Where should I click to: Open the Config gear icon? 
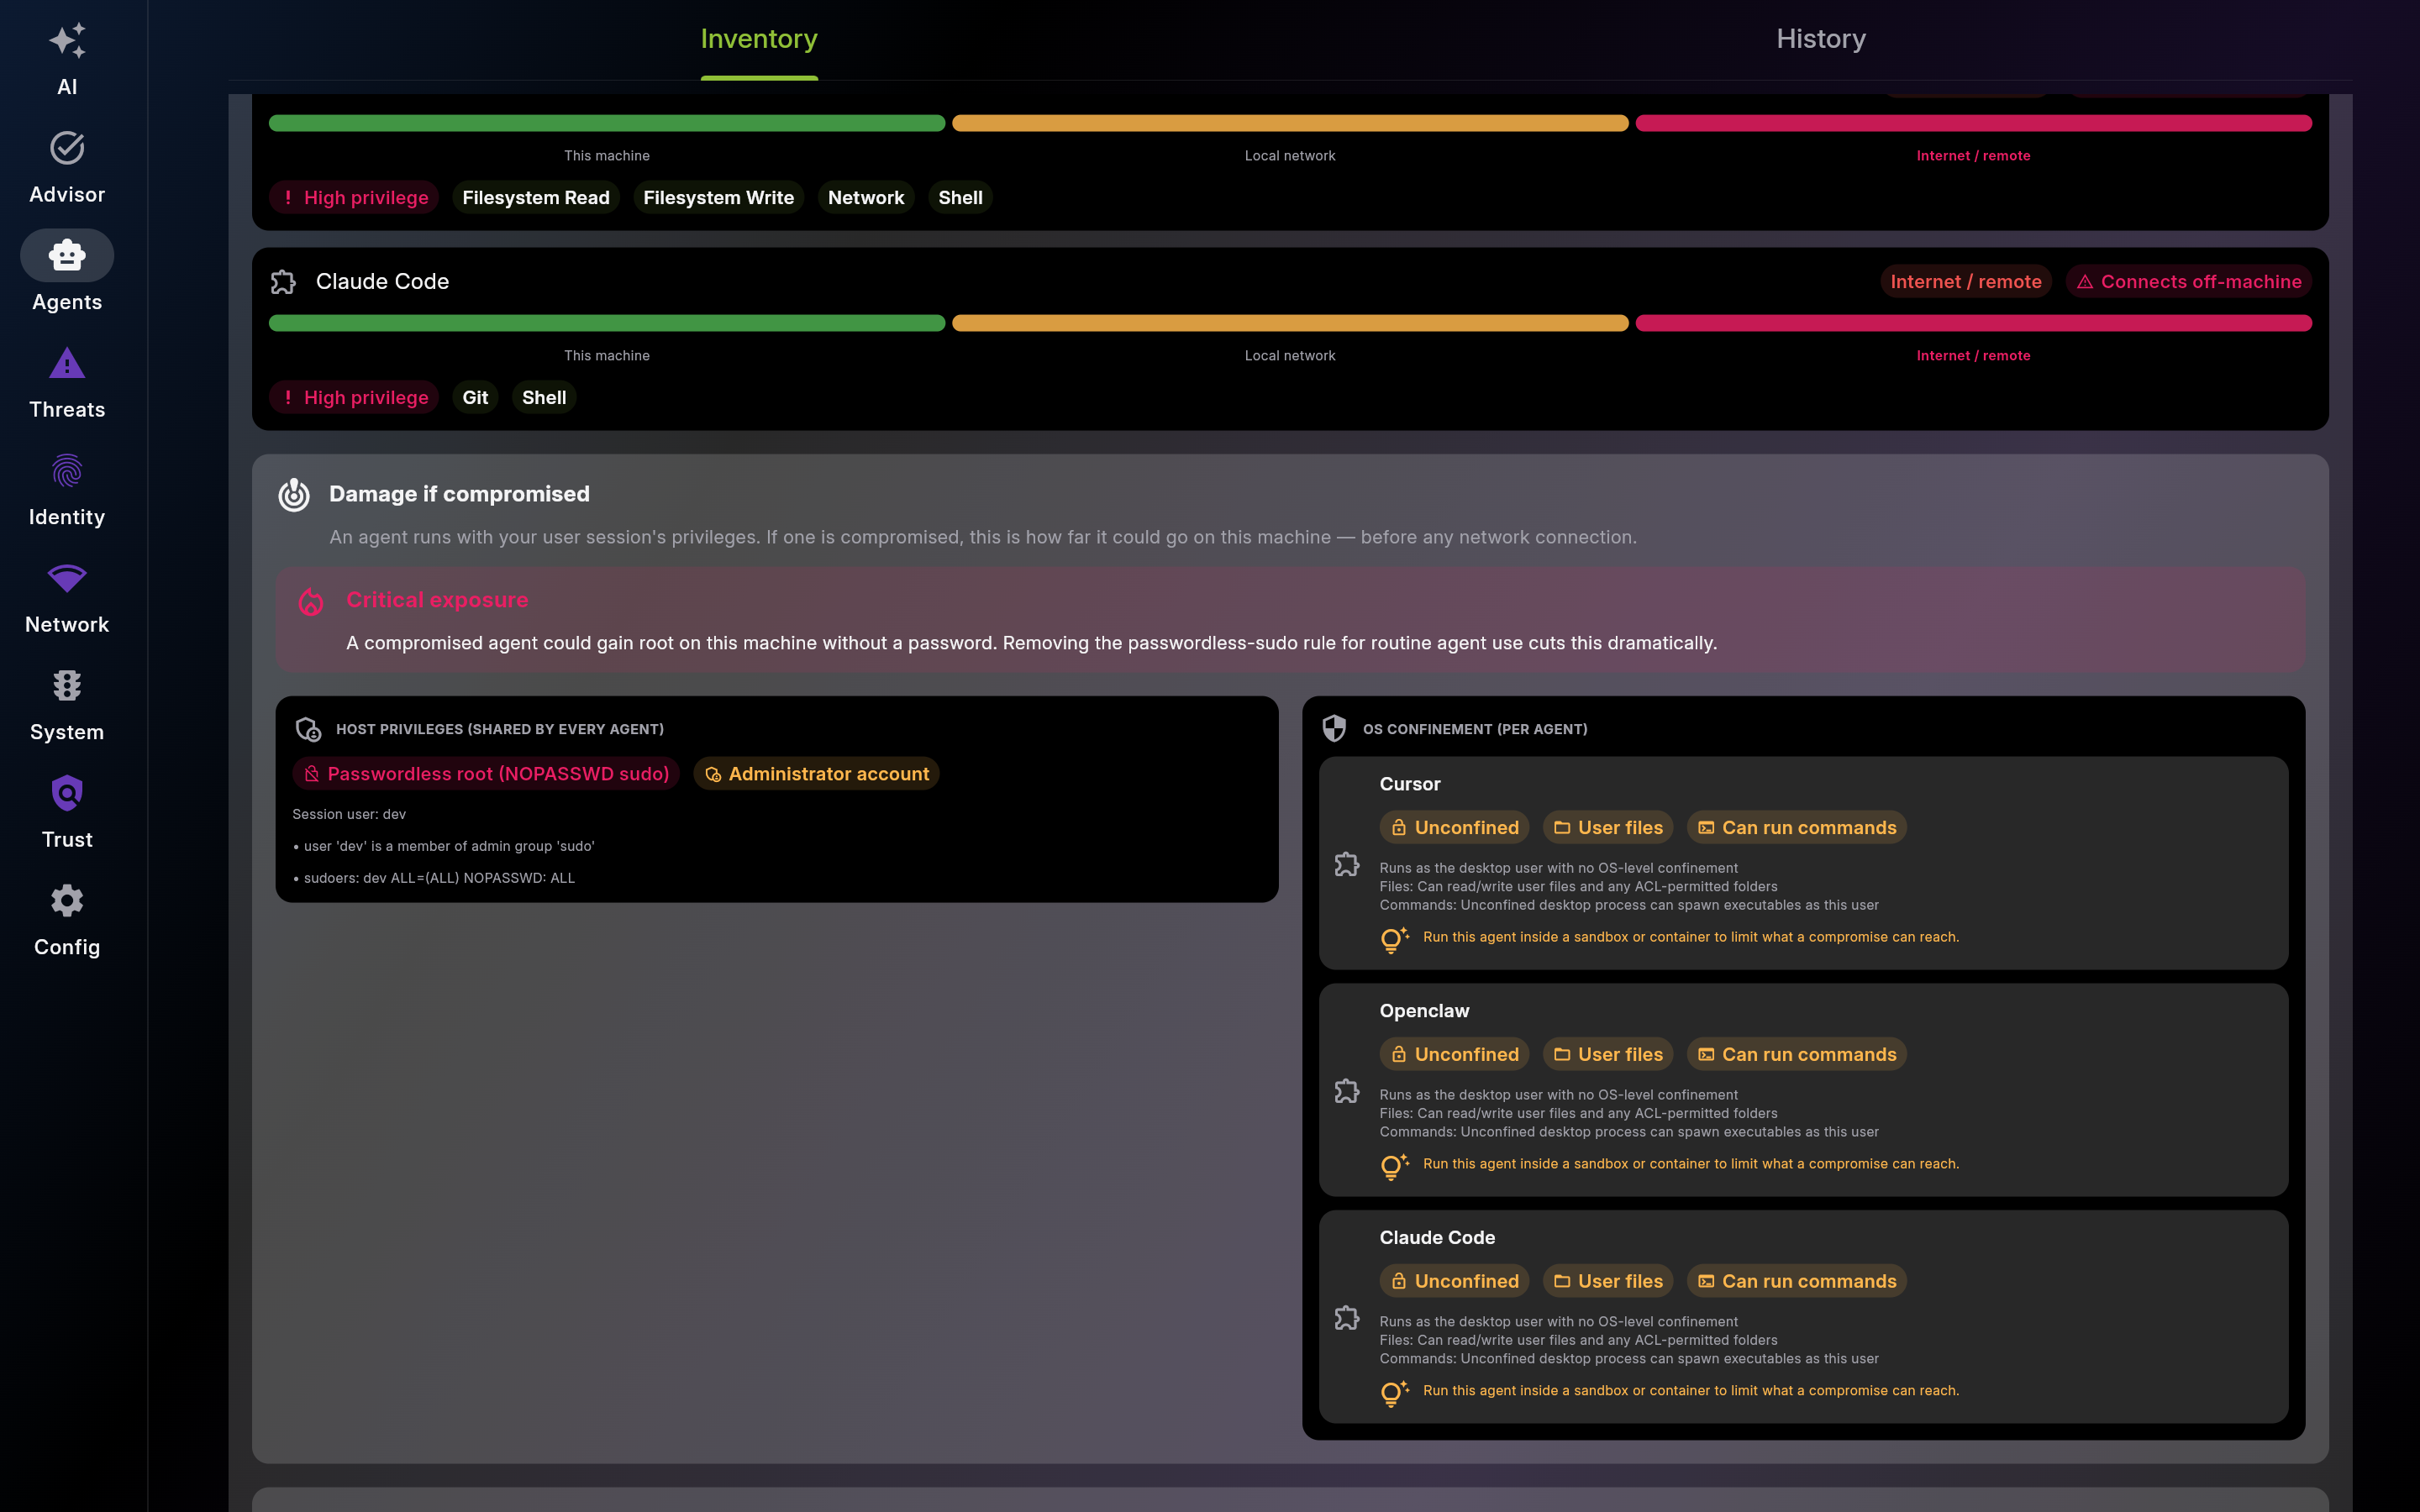pyautogui.click(x=67, y=901)
